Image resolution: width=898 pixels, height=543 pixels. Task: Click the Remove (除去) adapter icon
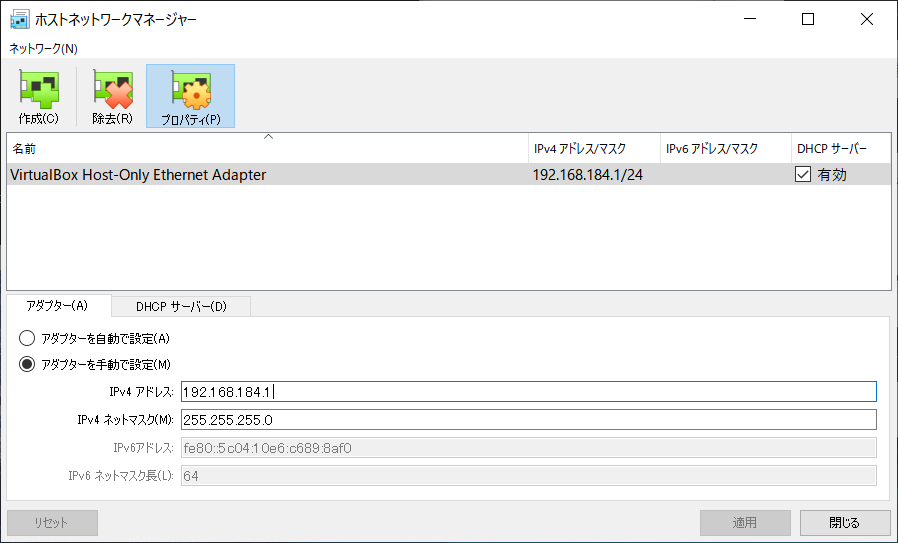(x=113, y=96)
